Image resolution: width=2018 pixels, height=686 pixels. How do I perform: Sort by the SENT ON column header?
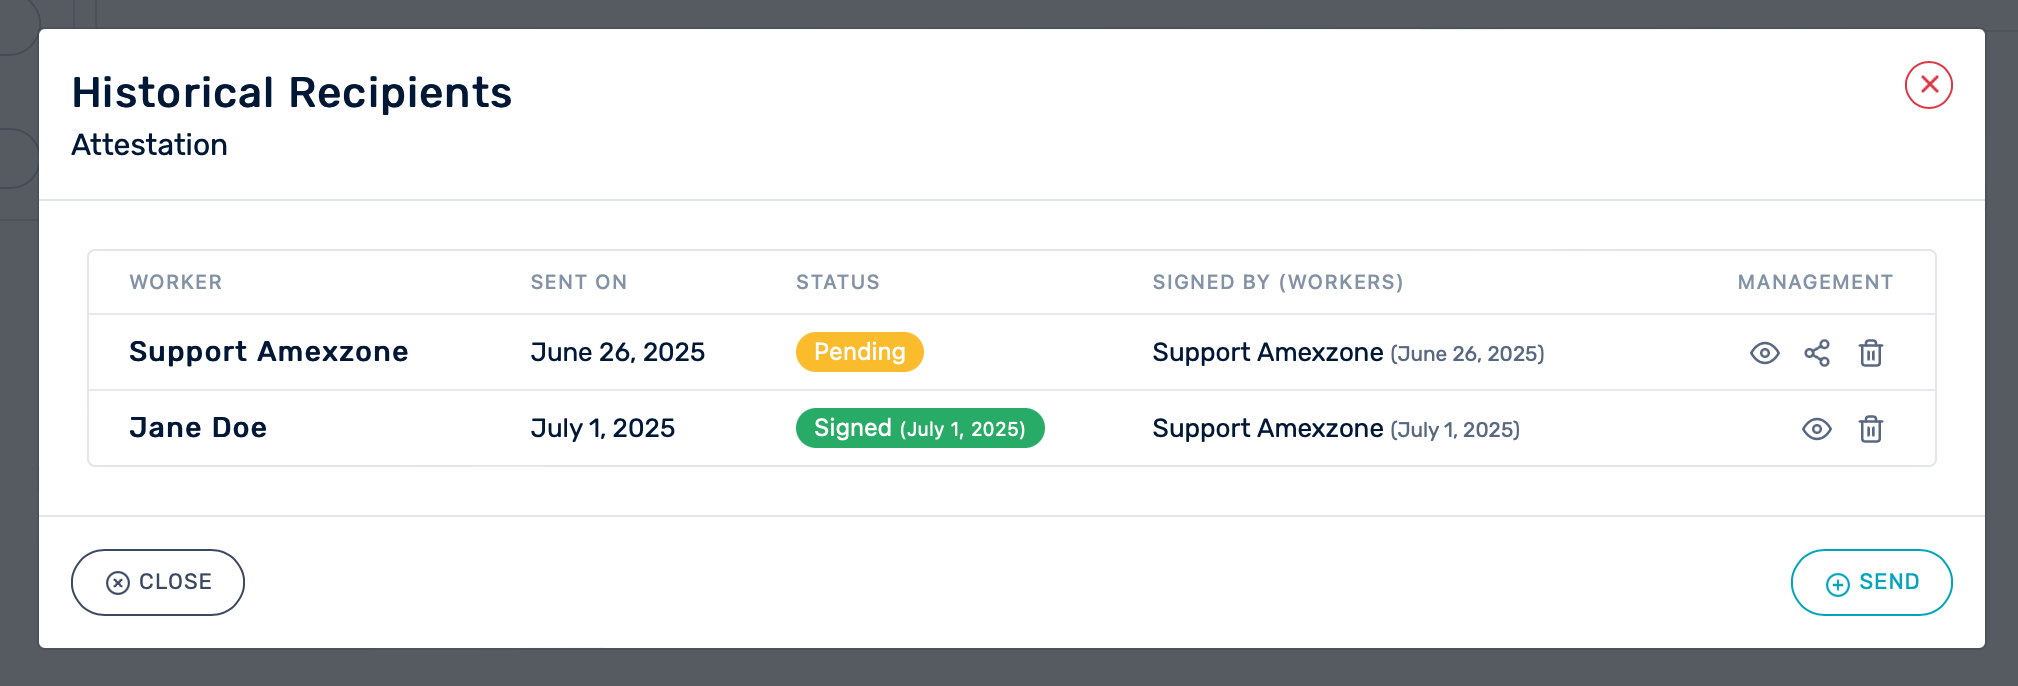pos(578,282)
